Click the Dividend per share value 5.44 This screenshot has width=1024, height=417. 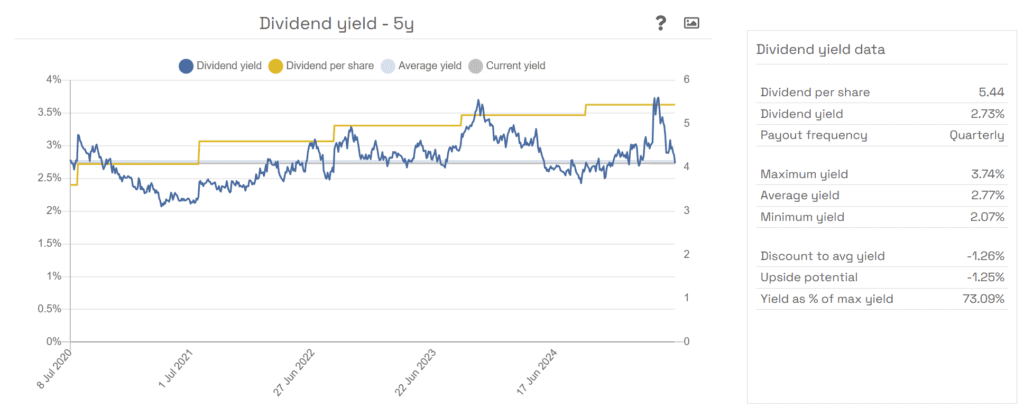click(991, 92)
